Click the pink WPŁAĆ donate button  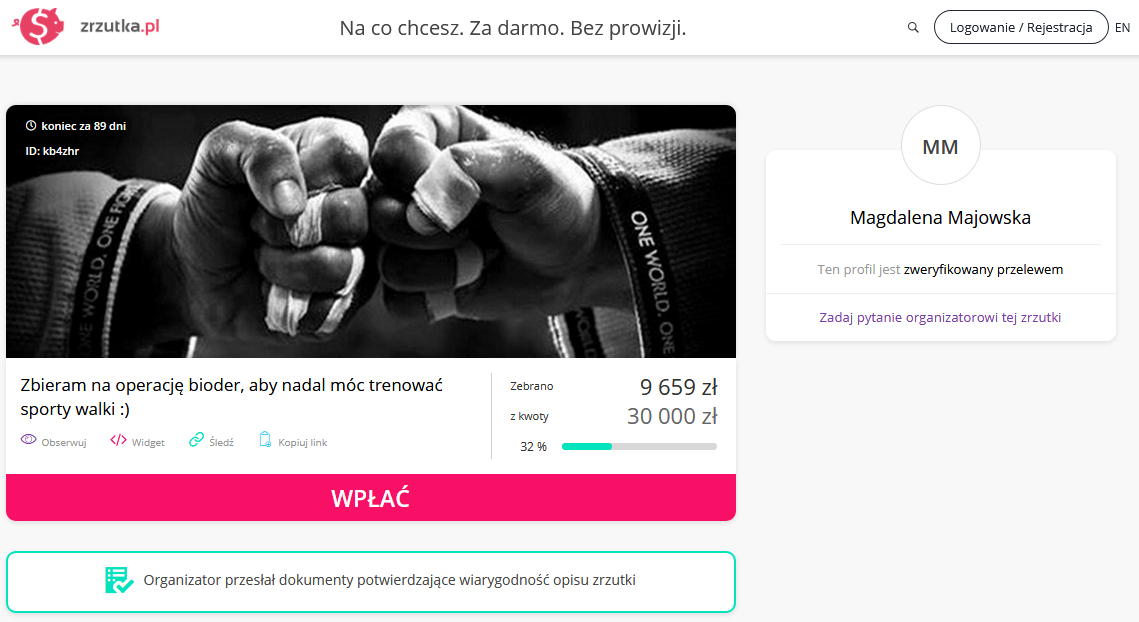370,498
